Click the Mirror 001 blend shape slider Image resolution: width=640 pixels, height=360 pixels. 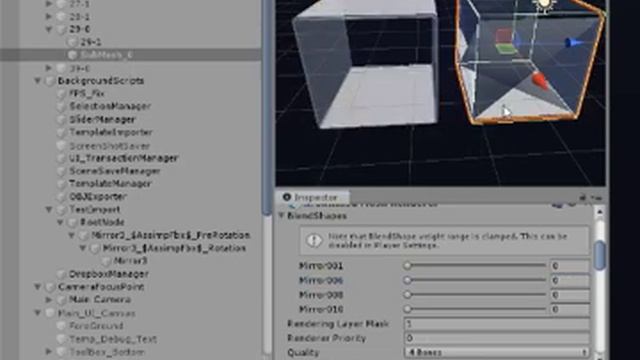tap(476, 266)
